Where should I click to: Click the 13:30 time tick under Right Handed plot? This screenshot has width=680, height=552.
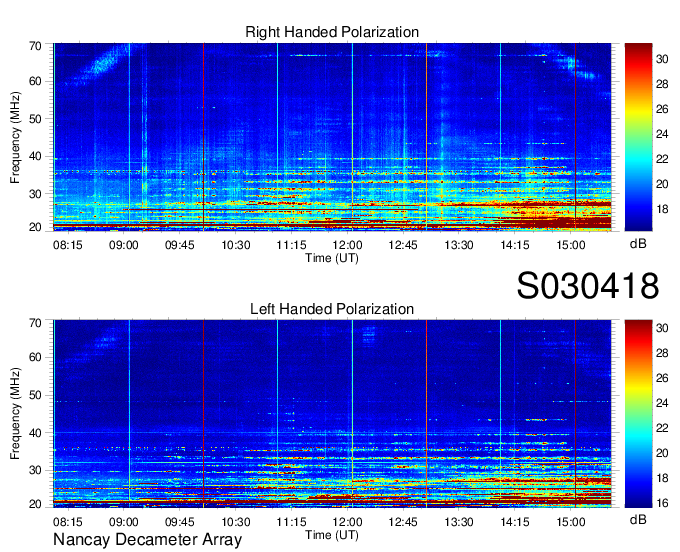459,245
